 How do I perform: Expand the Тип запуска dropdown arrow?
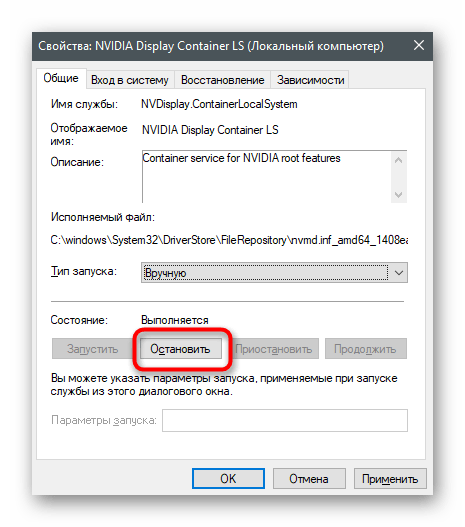398,273
